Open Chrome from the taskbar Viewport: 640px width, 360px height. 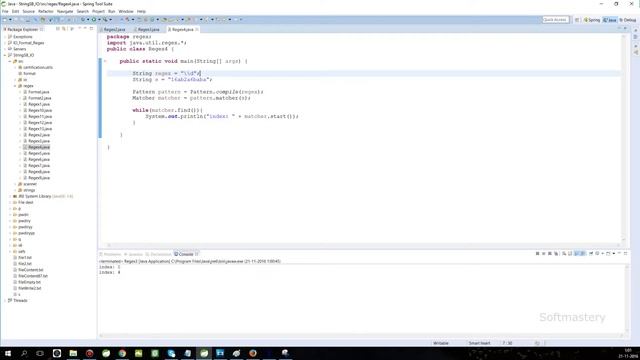coord(122,353)
